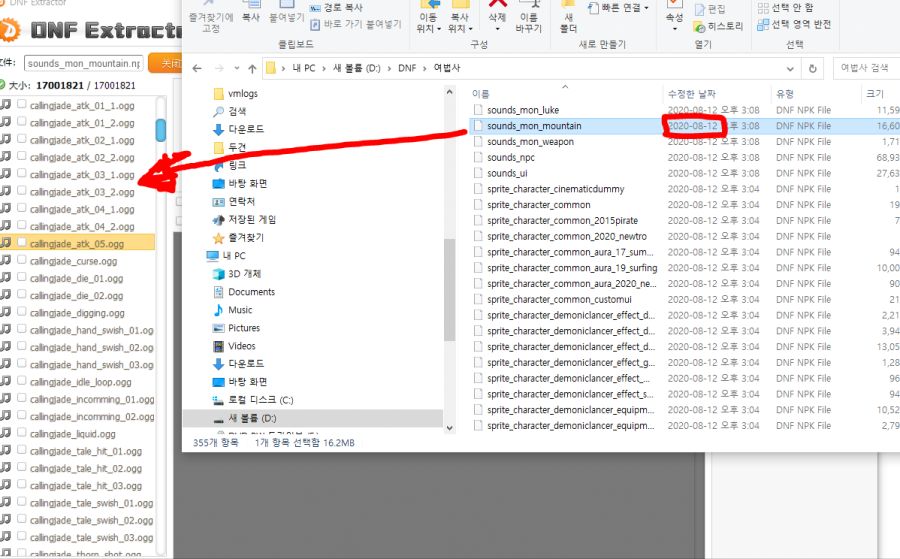Image resolution: width=900 pixels, height=559 pixels.
Task: Open Documents in the navigation pane
Action: pyautogui.click(x=251, y=292)
